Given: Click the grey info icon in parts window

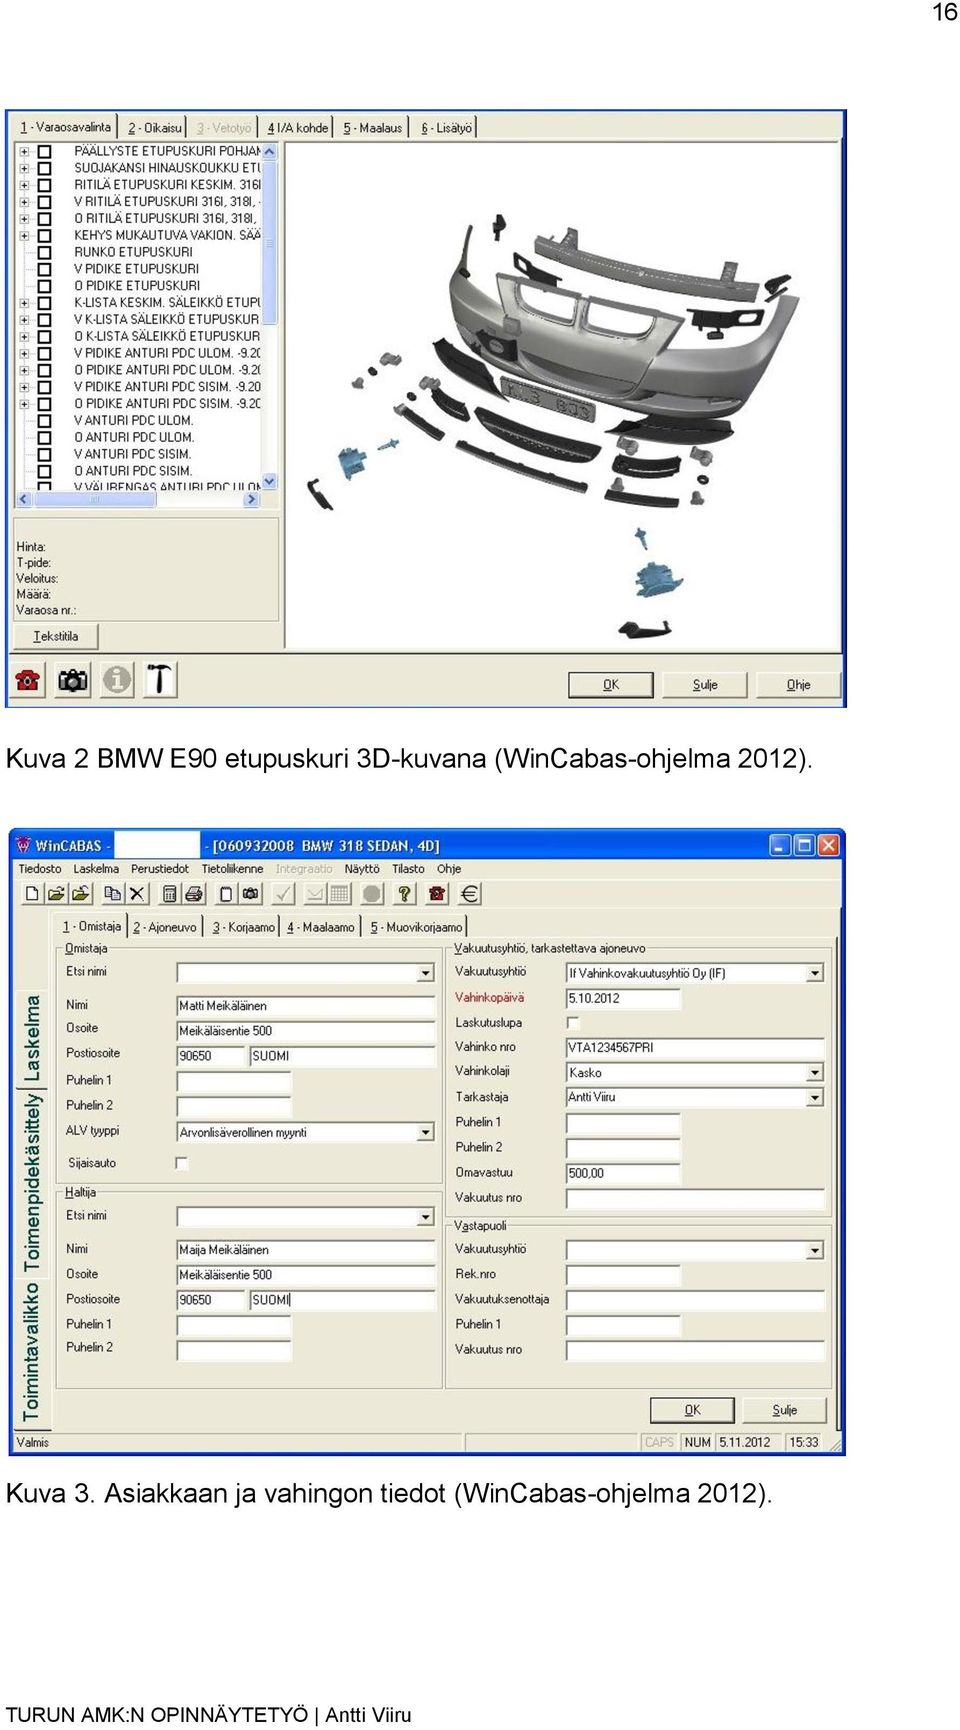Looking at the screenshot, I should pyautogui.click(x=117, y=680).
